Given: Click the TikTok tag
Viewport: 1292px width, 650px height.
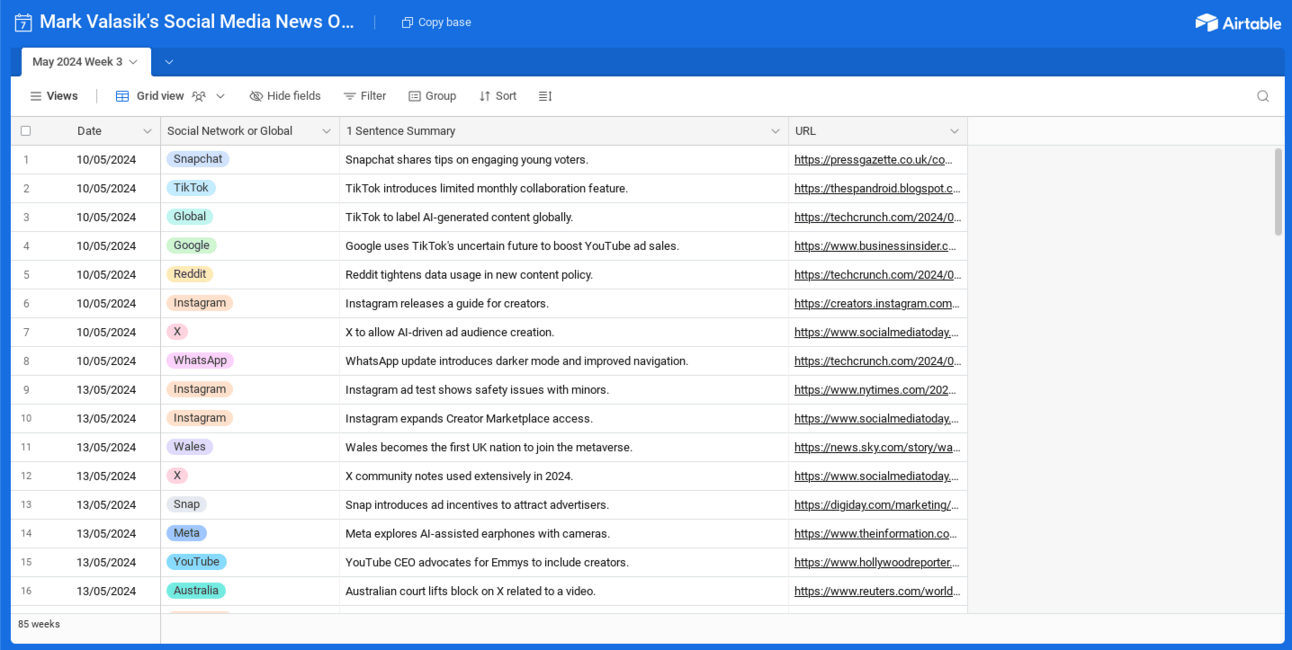Looking at the screenshot, I should (x=191, y=188).
